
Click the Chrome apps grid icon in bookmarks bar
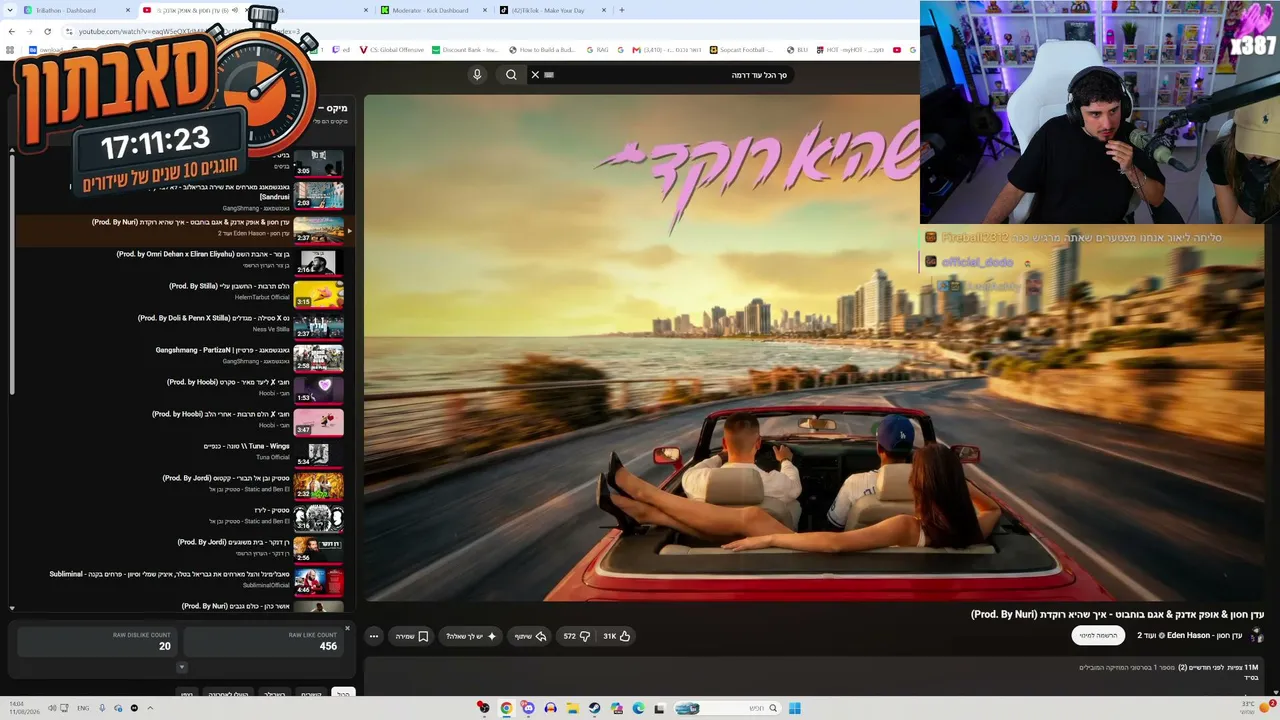[10, 50]
